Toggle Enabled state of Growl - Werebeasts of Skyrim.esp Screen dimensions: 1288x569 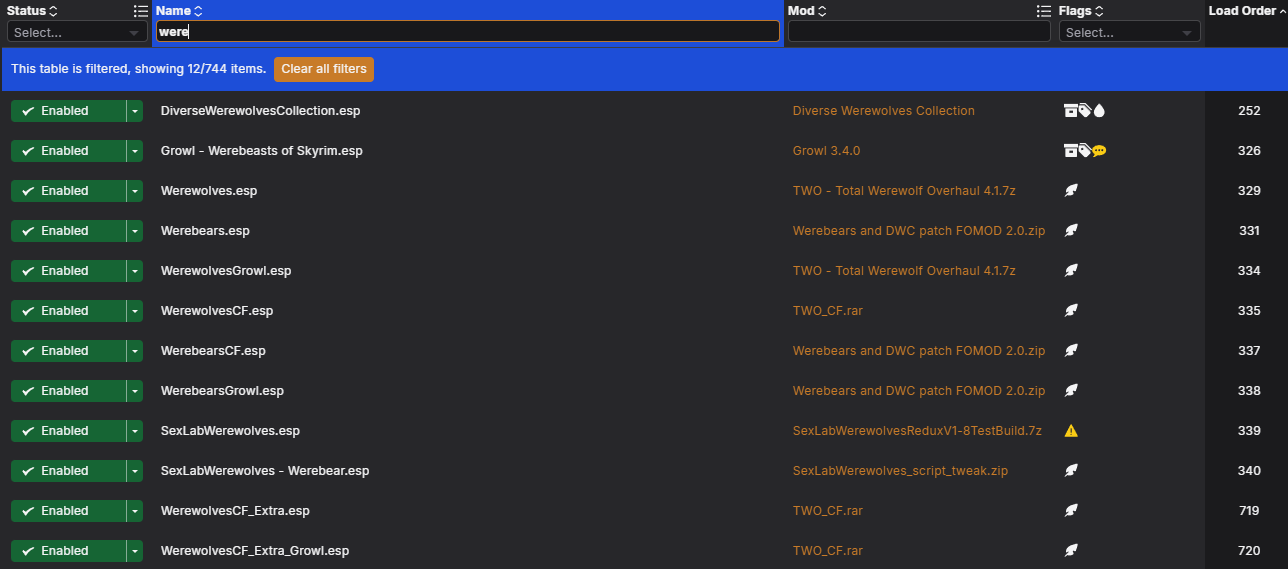tap(68, 151)
